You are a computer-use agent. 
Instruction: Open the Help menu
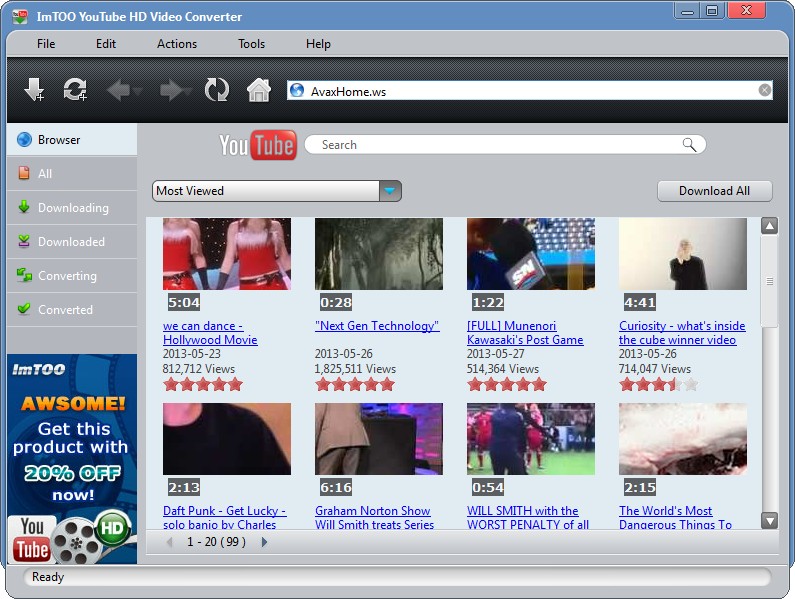pyautogui.click(x=318, y=44)
